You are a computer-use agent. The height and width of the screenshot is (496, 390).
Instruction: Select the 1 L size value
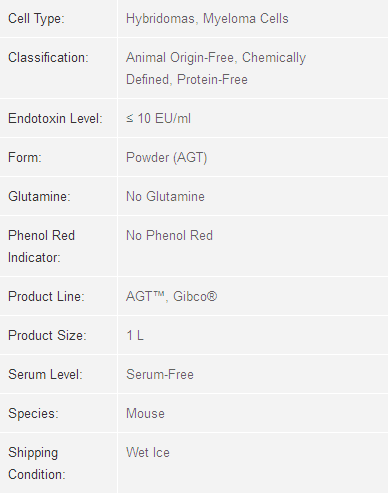point(135,335)
